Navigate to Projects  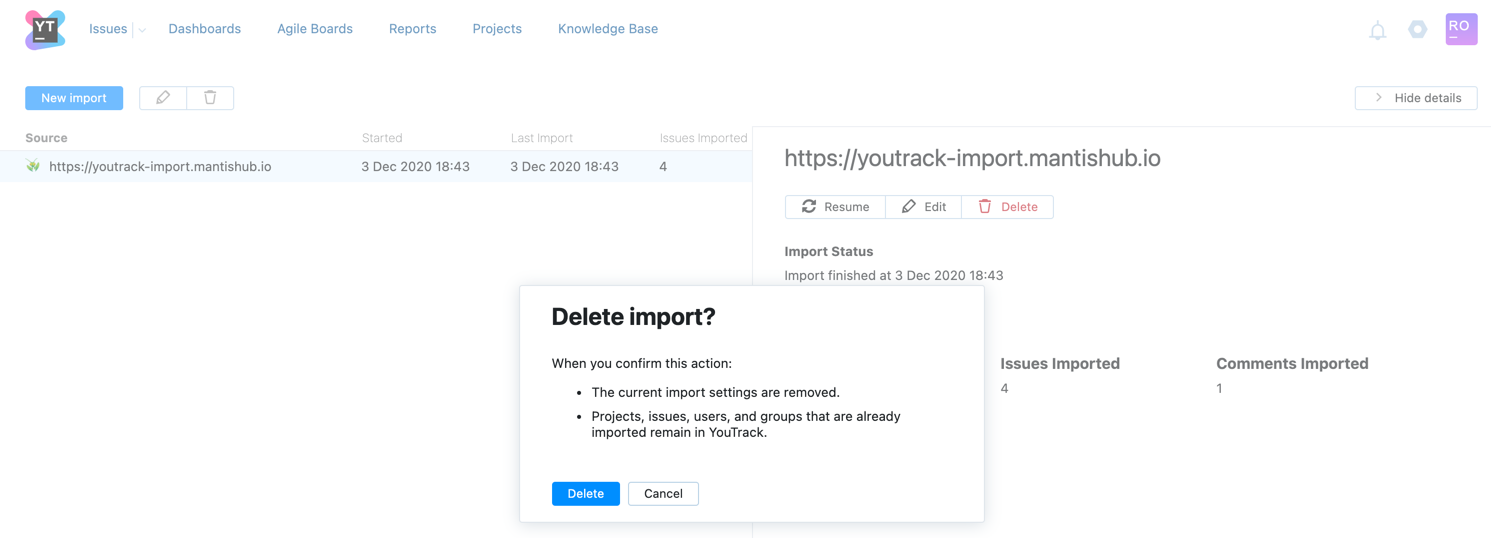[x=497, y=29]
